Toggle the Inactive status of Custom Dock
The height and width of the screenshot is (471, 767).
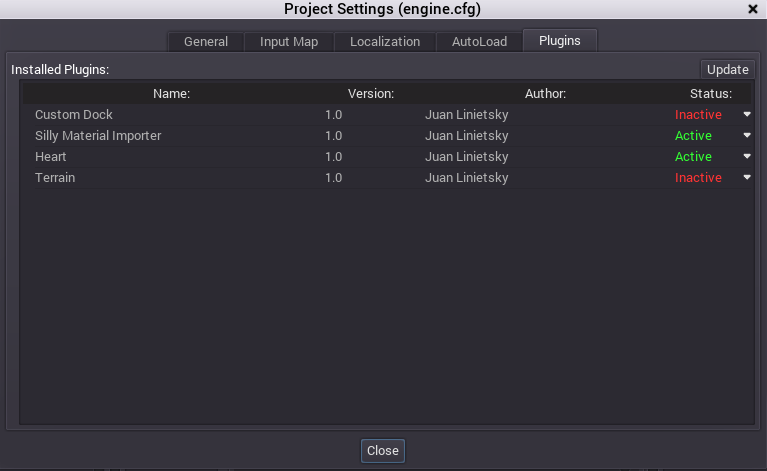pos(698,115)
